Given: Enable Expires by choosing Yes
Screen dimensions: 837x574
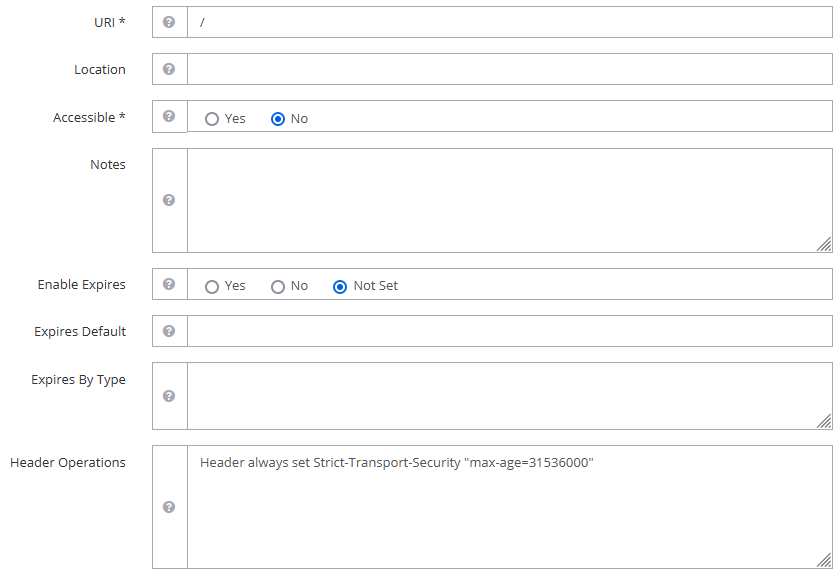Looking at the screenshot, I should click(x=212, y=286).
